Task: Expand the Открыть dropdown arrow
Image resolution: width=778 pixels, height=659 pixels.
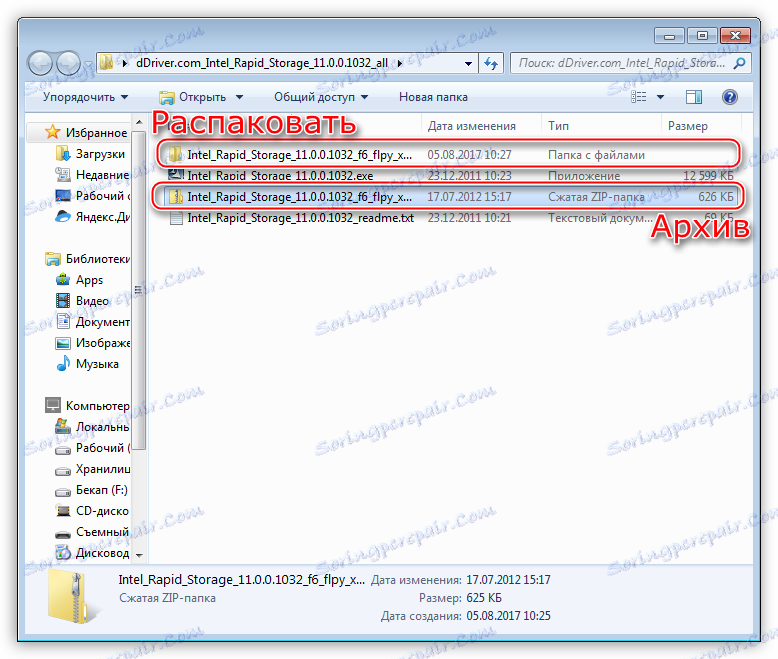Action: (x=239, y=97)
